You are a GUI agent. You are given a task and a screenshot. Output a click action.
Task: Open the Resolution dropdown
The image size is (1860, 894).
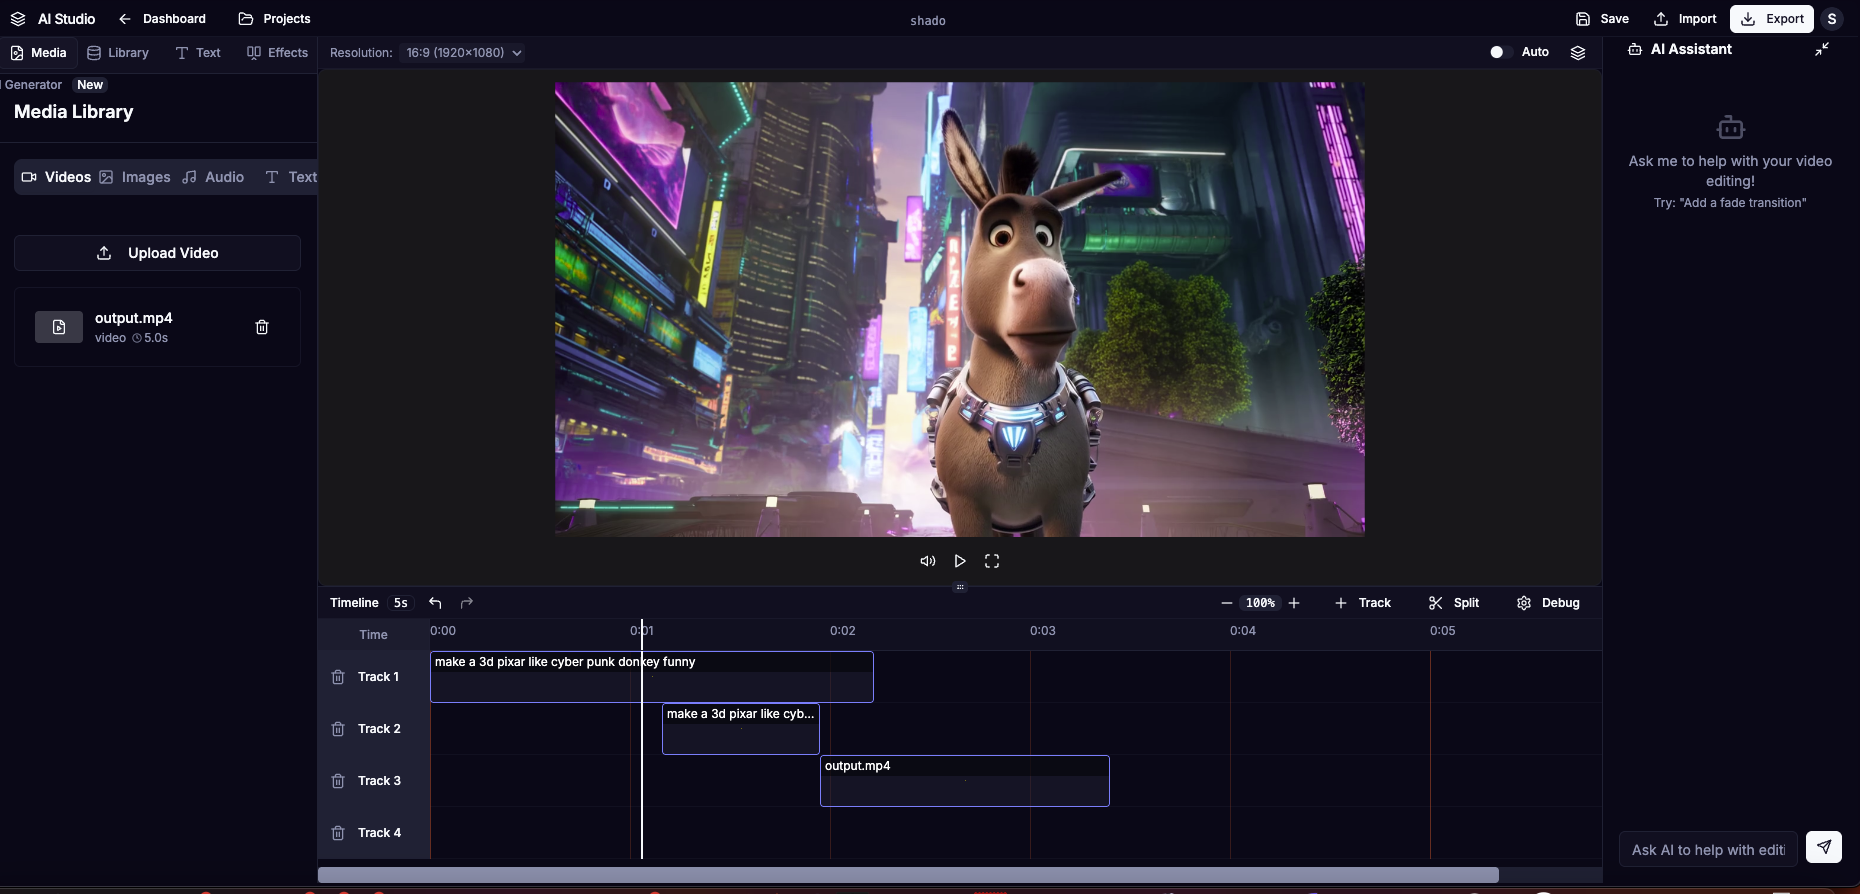[464, 53]
